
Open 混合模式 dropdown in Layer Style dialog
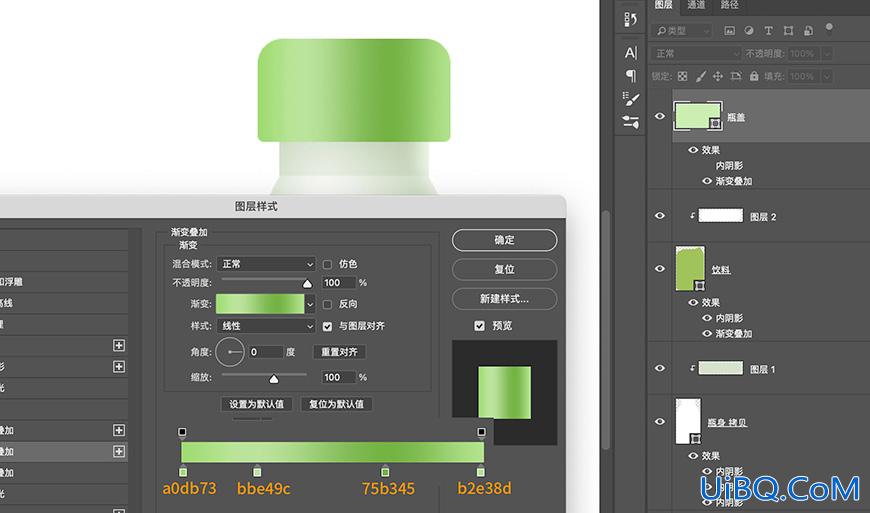click(266, 264)
